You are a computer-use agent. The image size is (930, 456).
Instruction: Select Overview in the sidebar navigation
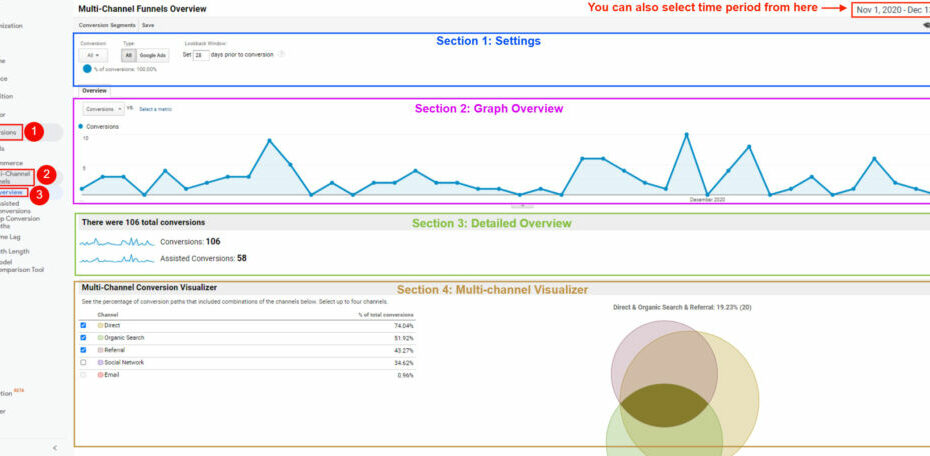point(12,192)
